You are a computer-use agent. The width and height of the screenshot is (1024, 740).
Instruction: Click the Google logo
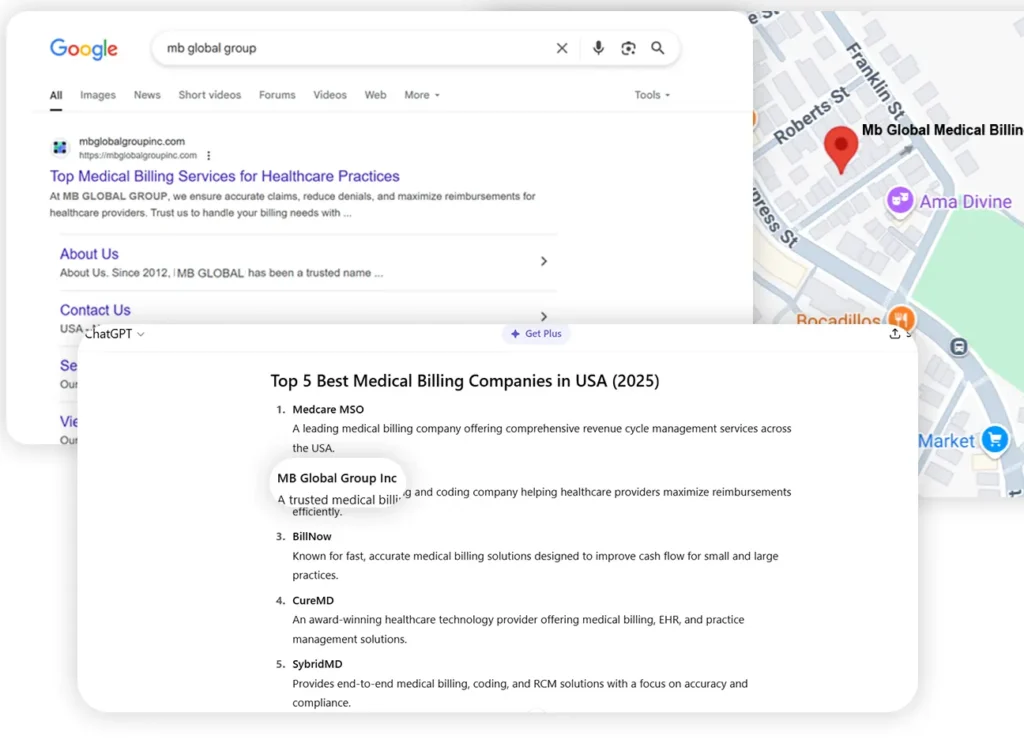84,49
